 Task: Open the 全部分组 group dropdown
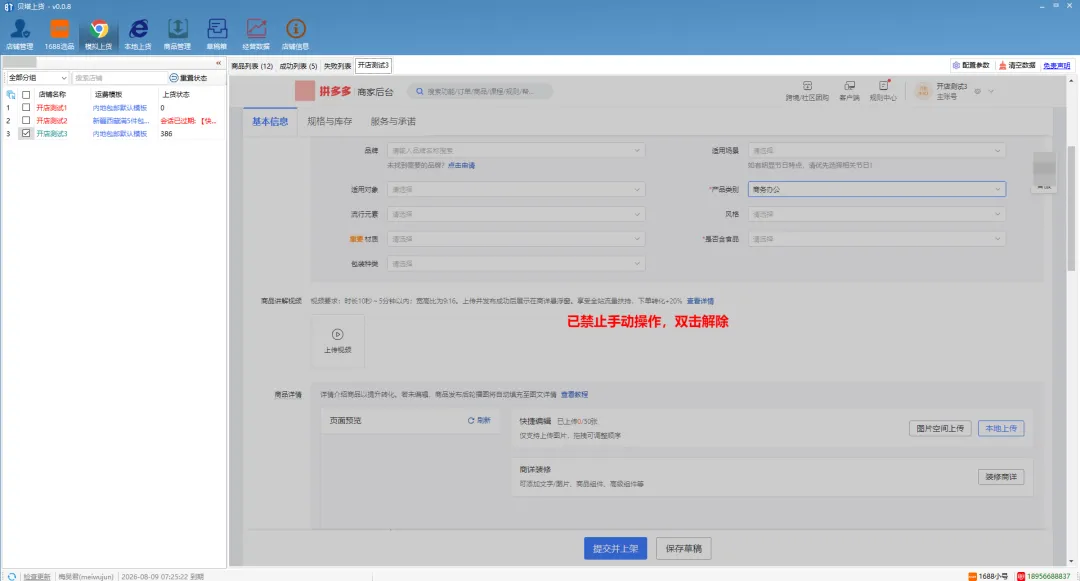[37, 78]
